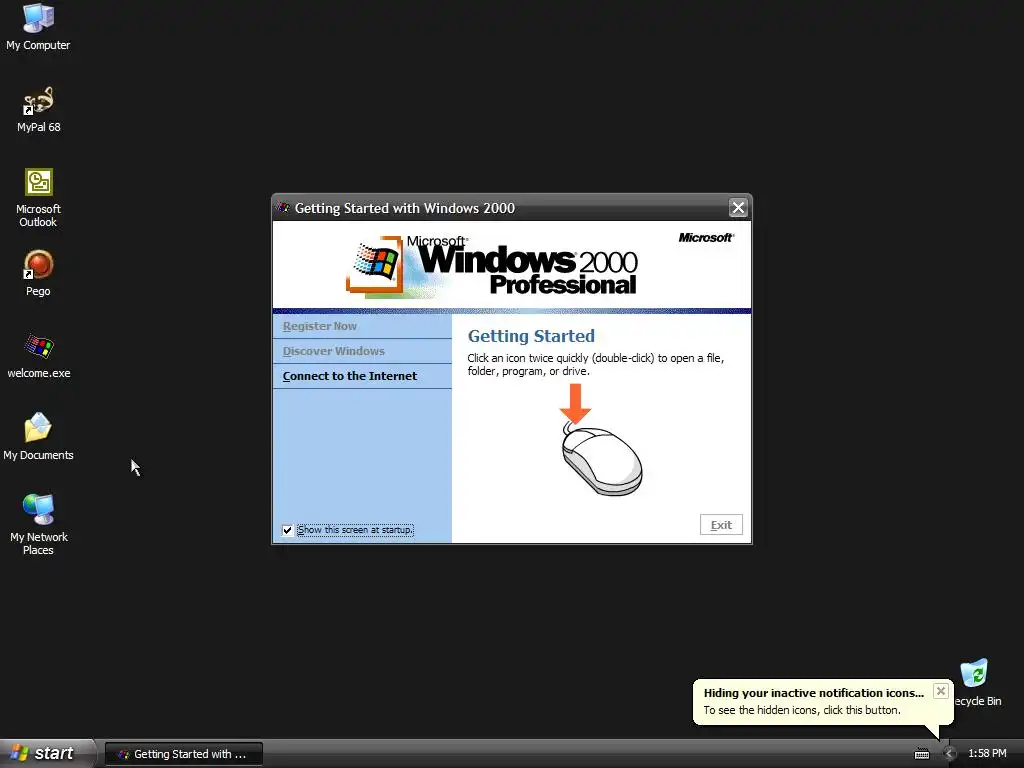This screenshot has height=768, width=1024.
Task: Select the My Network Places icon
Action: pos(38,524)
